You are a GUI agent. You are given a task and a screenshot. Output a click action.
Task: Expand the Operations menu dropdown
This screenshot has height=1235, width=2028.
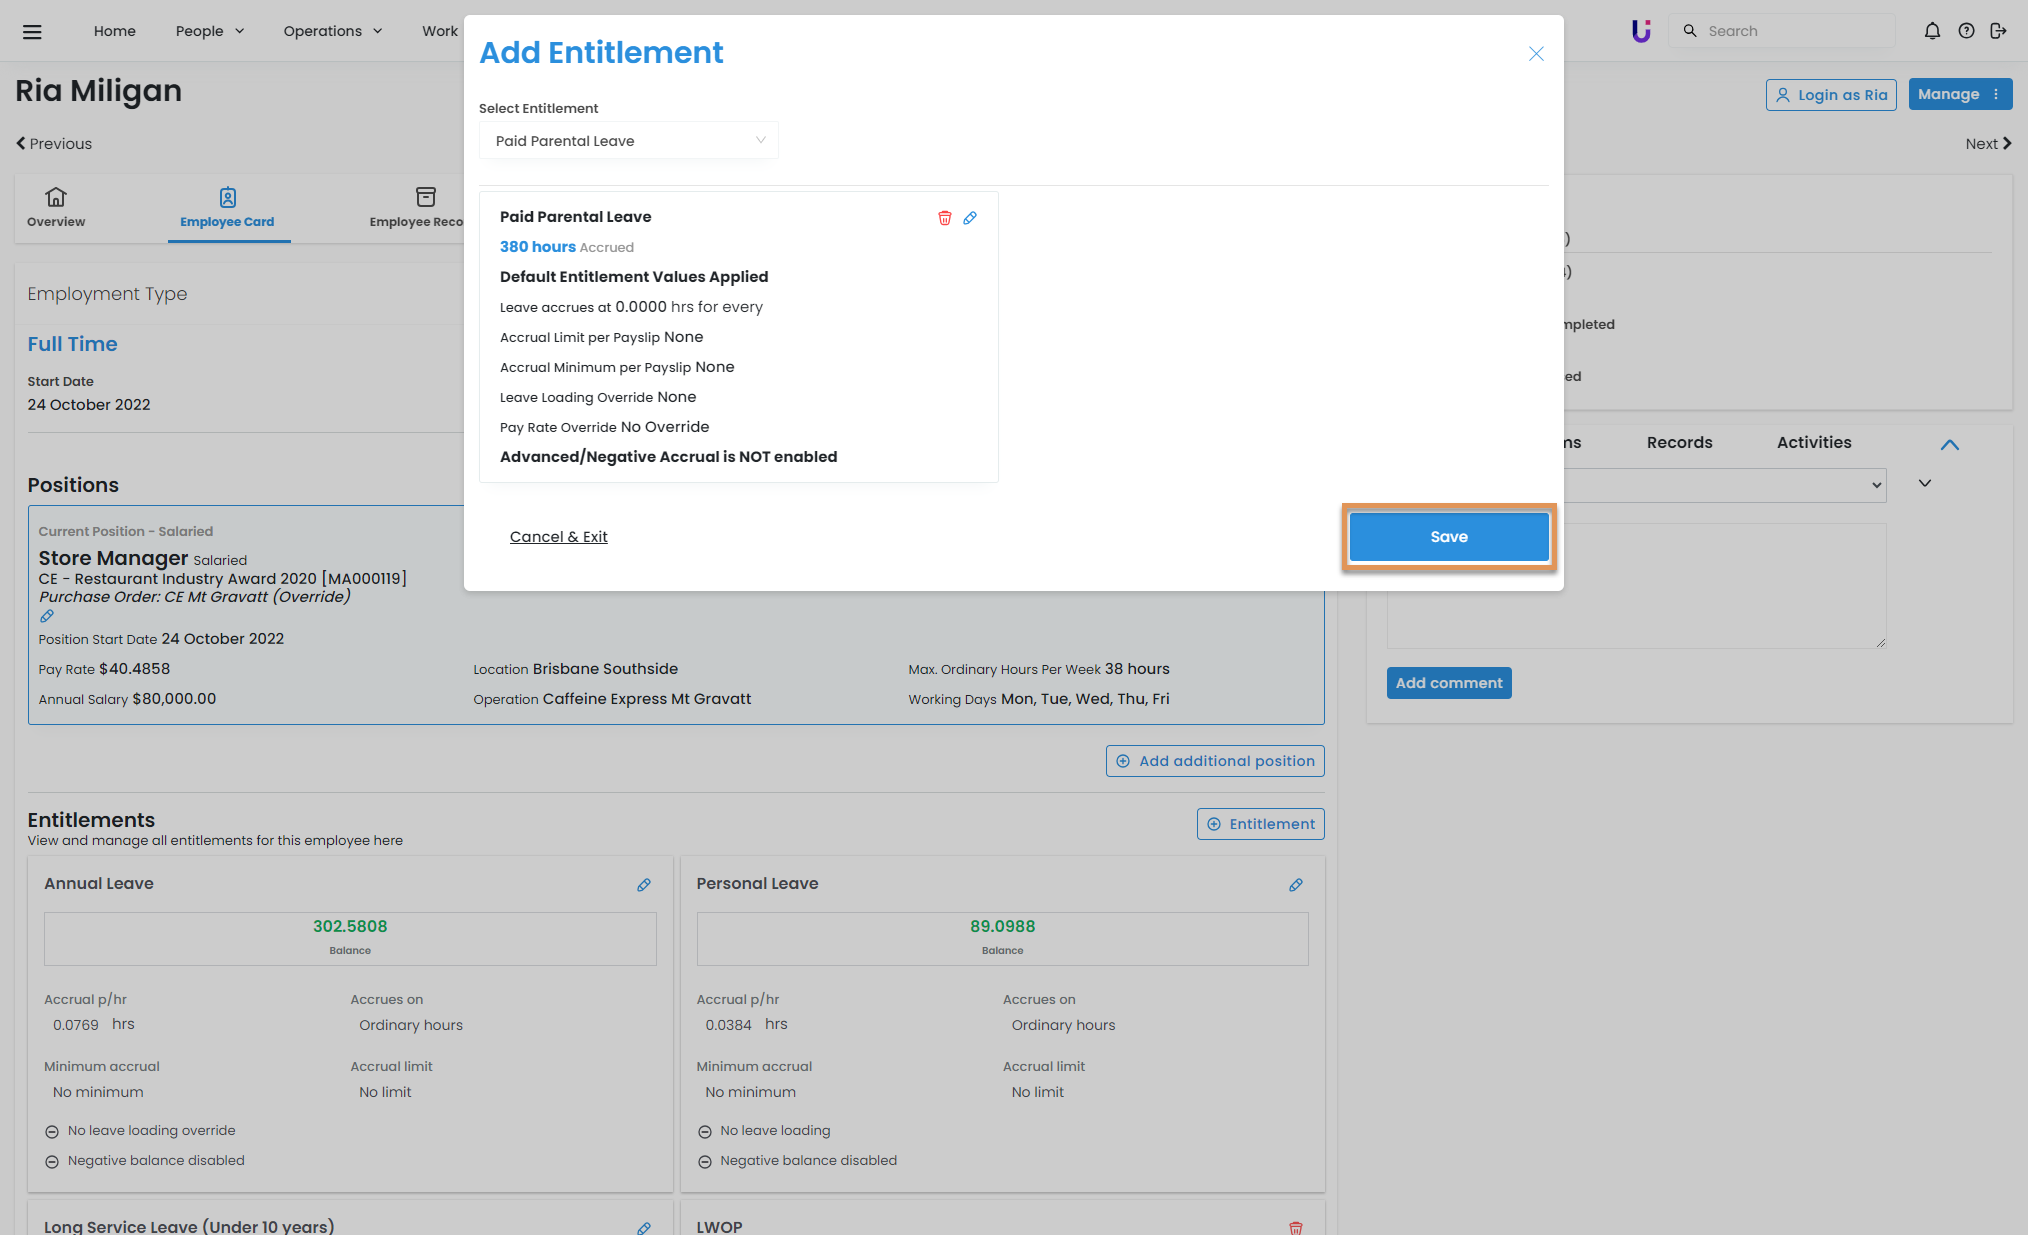pyautogui.click(x=332, y=31)
